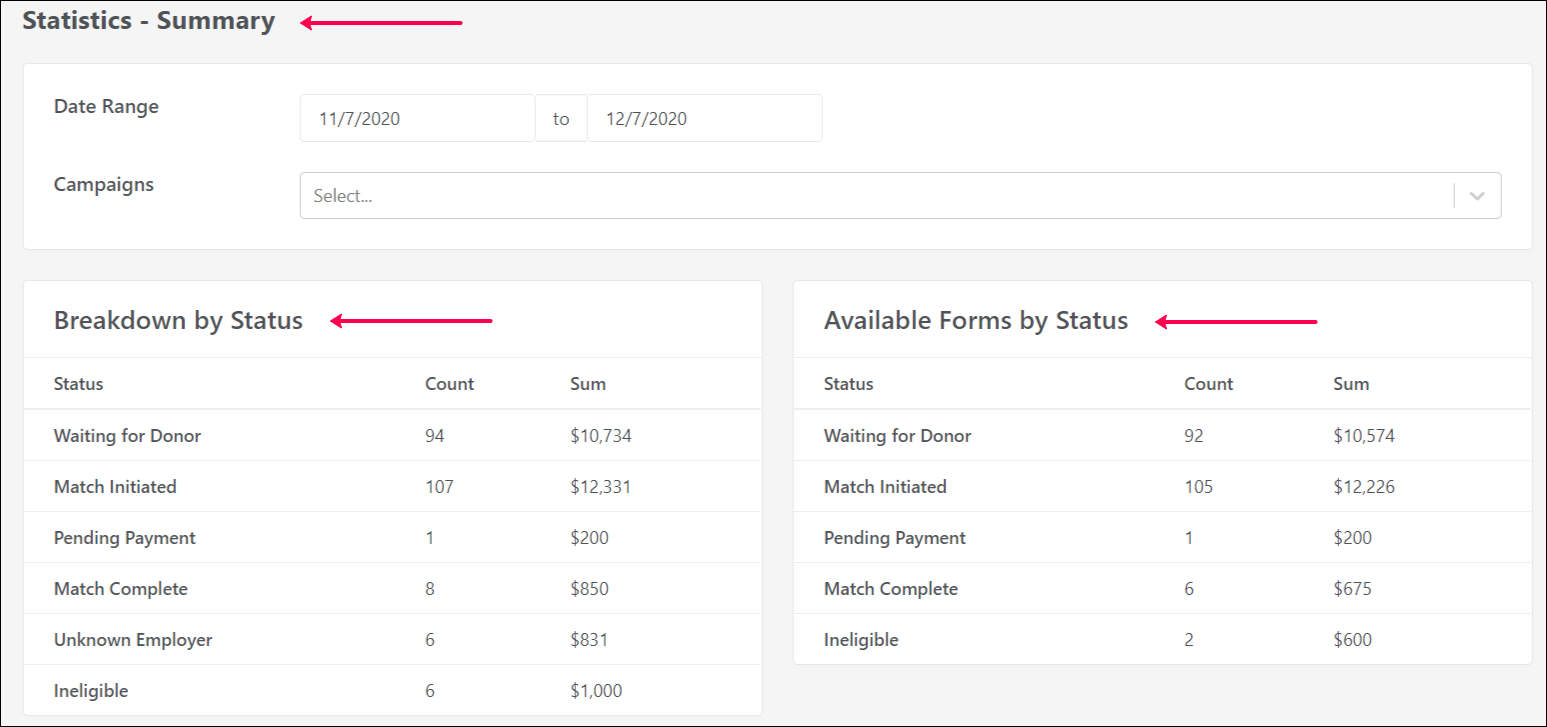Click Status column header in Available Forms table

[x=848, y=384]
